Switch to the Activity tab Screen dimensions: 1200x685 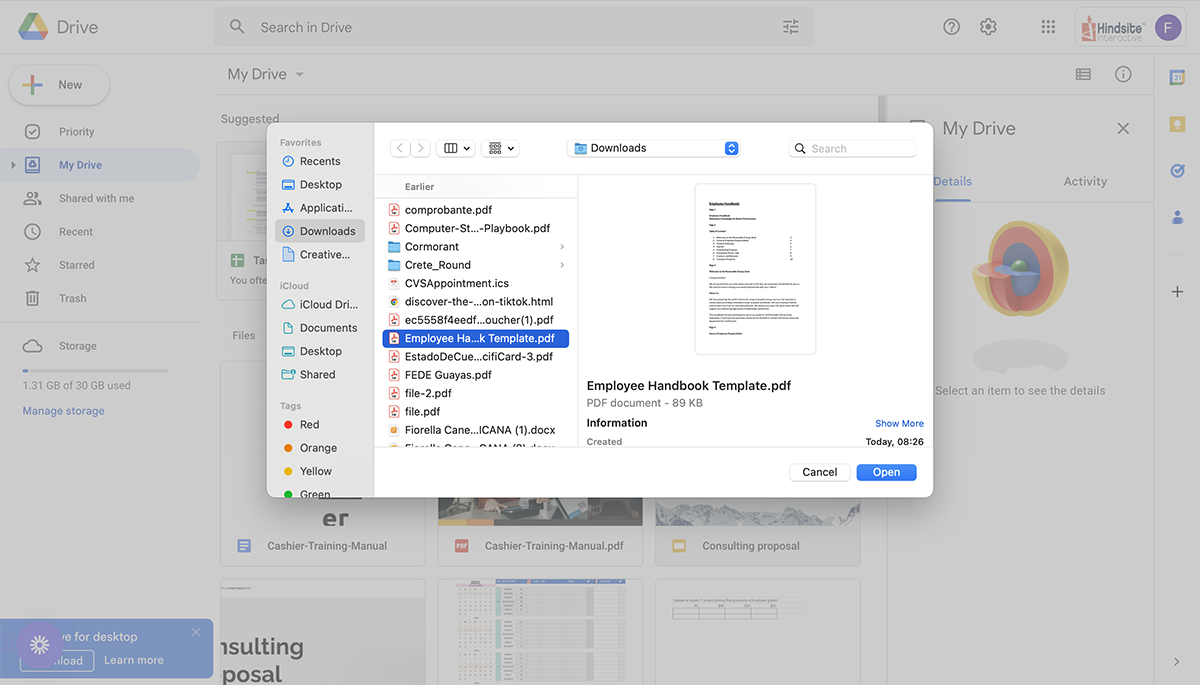coord(1085,182)
